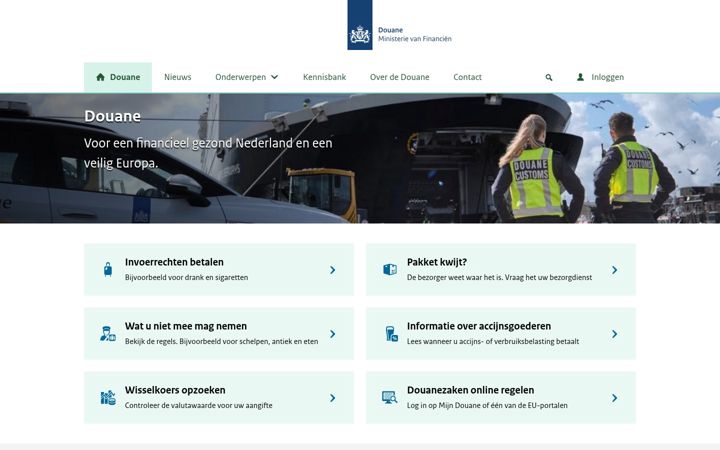
Task: Click the home icon in Douane tab
Action: coord(101,77)
